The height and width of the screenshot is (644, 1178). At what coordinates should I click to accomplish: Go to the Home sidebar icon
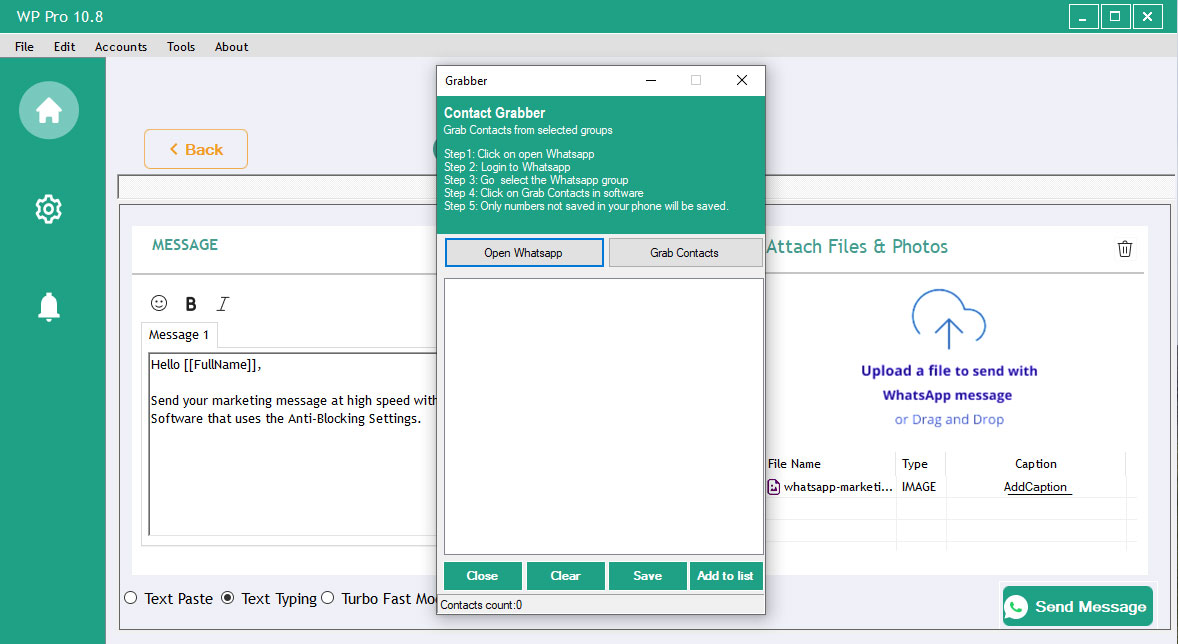(x=49, y=110)
